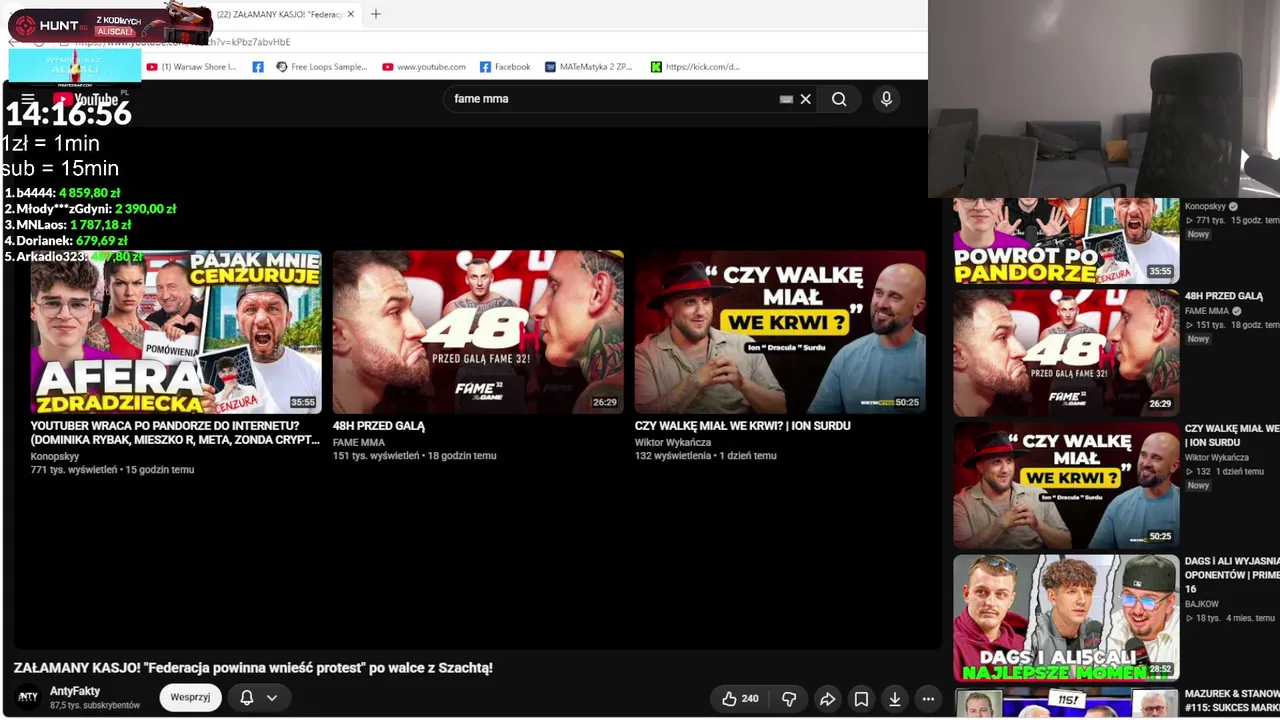Open Wiktor Wykańcza channel under end-screen video
This screenshot has height=720, width=1280.
673,442
